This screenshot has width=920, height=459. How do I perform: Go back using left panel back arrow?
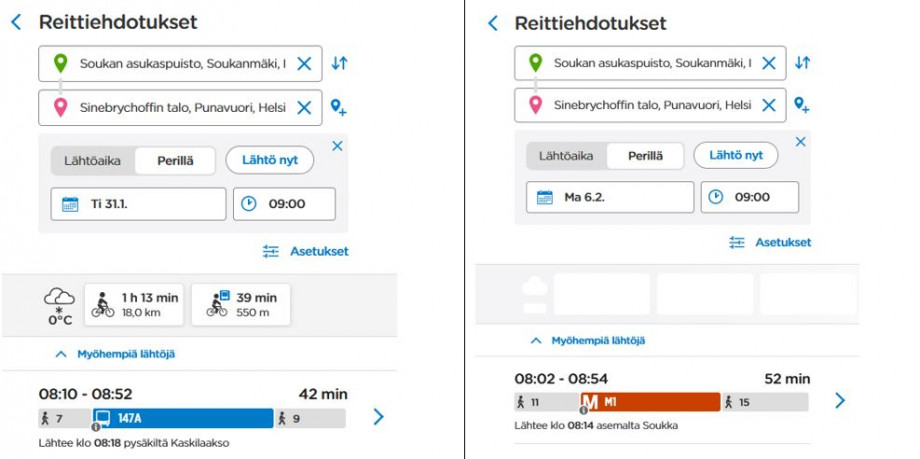tap(16, 23)
